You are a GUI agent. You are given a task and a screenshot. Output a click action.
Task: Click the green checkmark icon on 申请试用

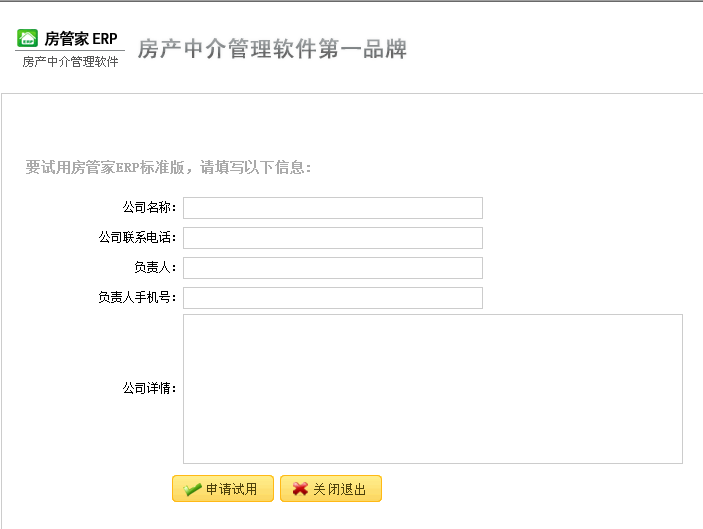point(192,489)
